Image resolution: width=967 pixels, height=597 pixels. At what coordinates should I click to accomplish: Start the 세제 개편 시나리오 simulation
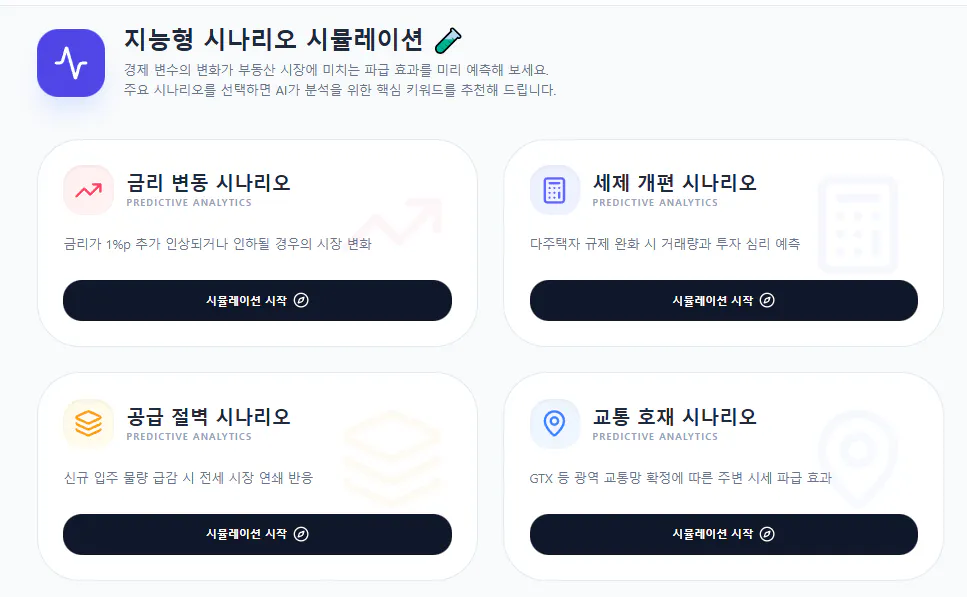tap(723, 300)
